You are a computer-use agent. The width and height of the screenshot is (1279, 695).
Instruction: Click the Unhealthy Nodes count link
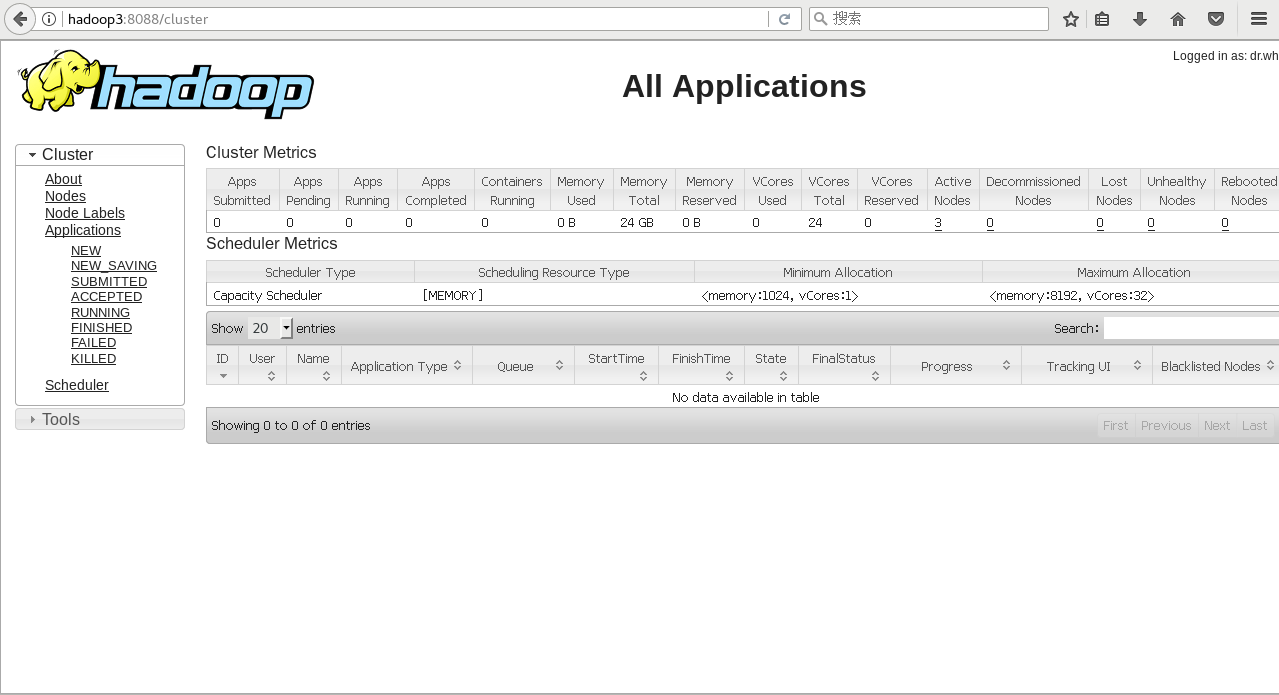(x=1151, y=223)
